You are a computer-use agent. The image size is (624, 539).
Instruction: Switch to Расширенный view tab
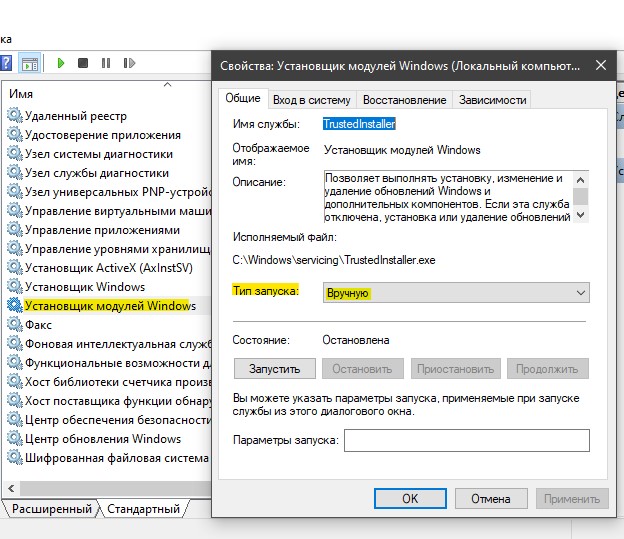(x=52, y=509)
